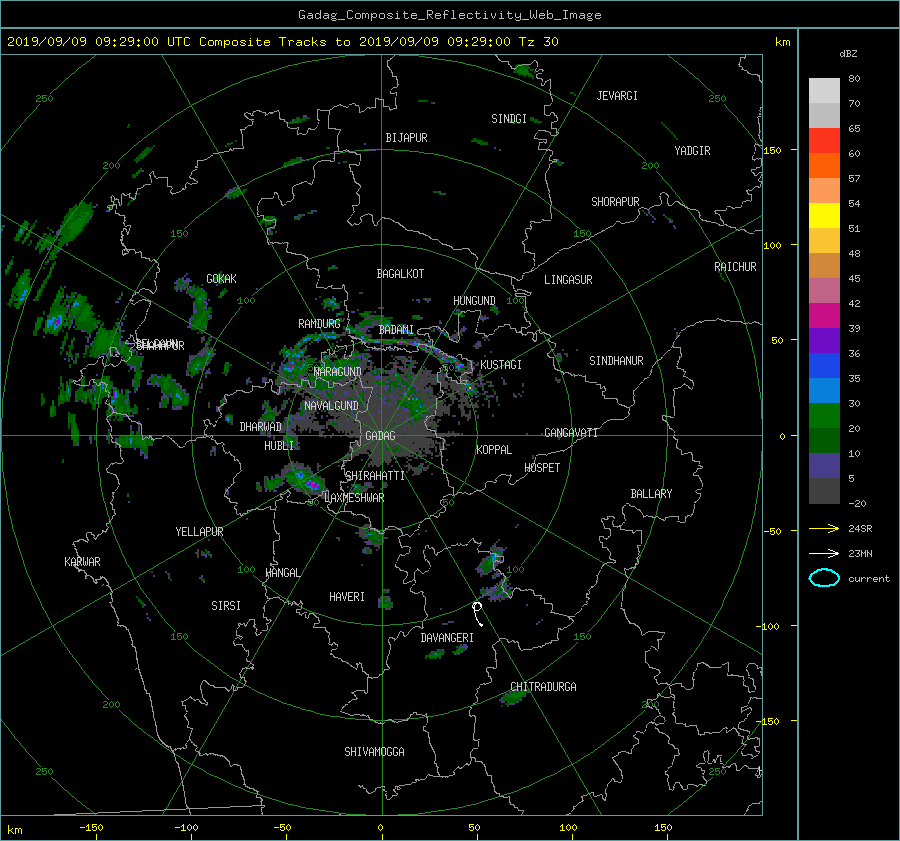The width and height of the screenshot is (900, 841).
Task: Select the GOKAK label
Action: coord(222,279)
